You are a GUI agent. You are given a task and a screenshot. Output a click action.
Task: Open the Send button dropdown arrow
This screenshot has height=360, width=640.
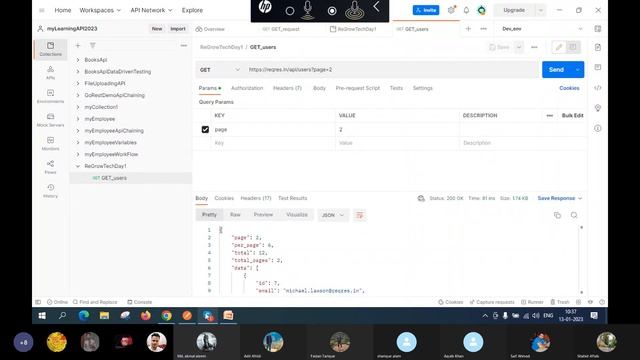(578, 70)
